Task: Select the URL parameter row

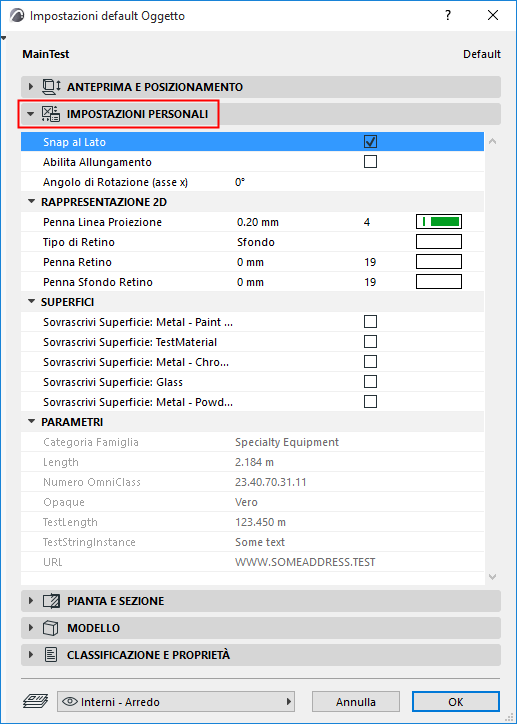Action: pos(252,562)
